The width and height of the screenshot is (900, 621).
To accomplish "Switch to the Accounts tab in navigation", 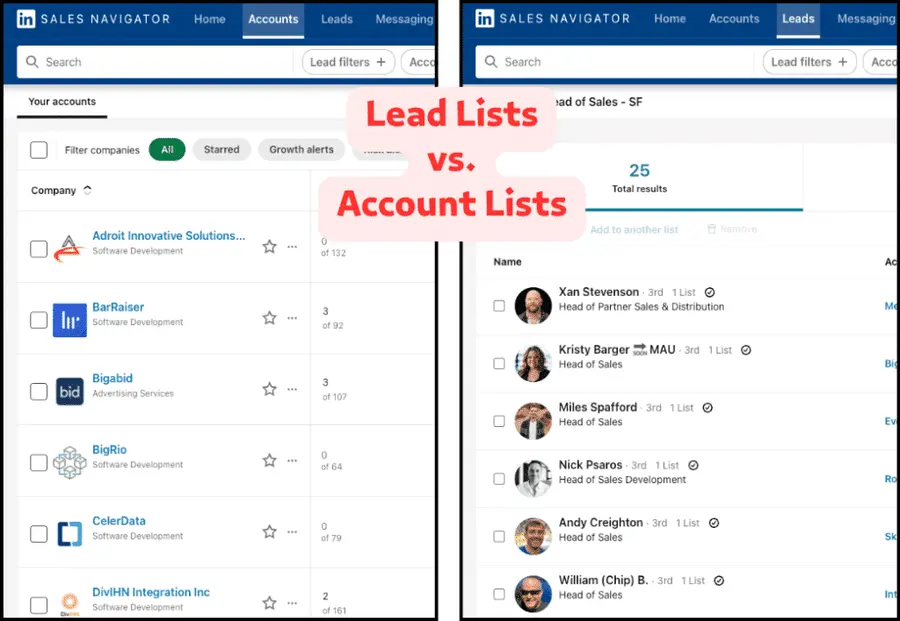I will 272,18.
